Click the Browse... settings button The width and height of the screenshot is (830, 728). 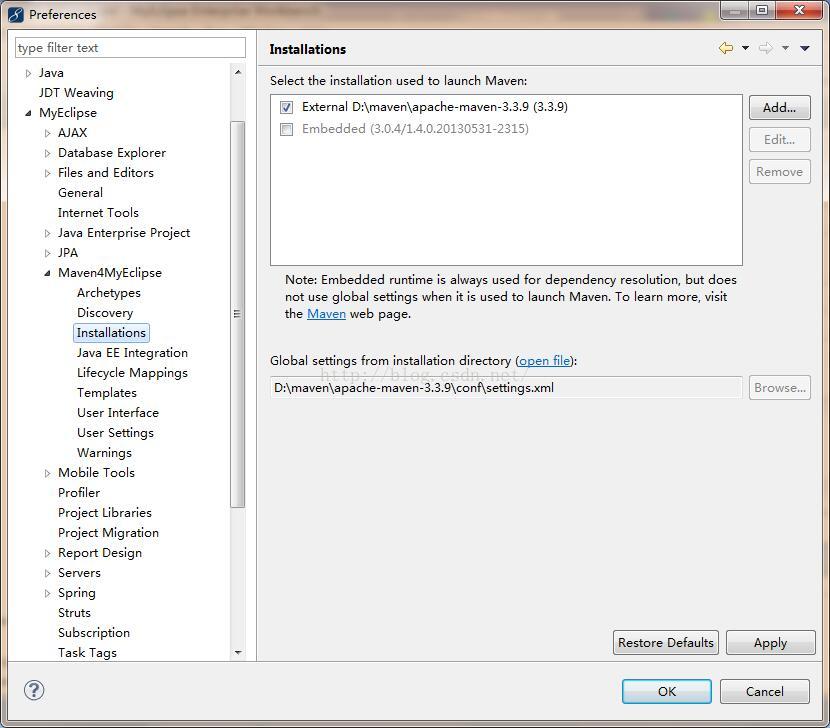pos(779,388)
